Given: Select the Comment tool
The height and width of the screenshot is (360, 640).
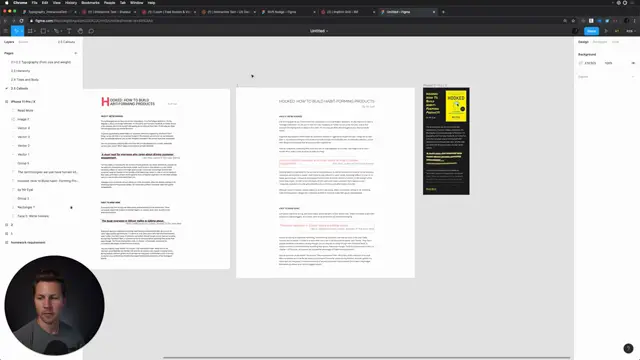Looking at the screenshot, I should point(91,31).
